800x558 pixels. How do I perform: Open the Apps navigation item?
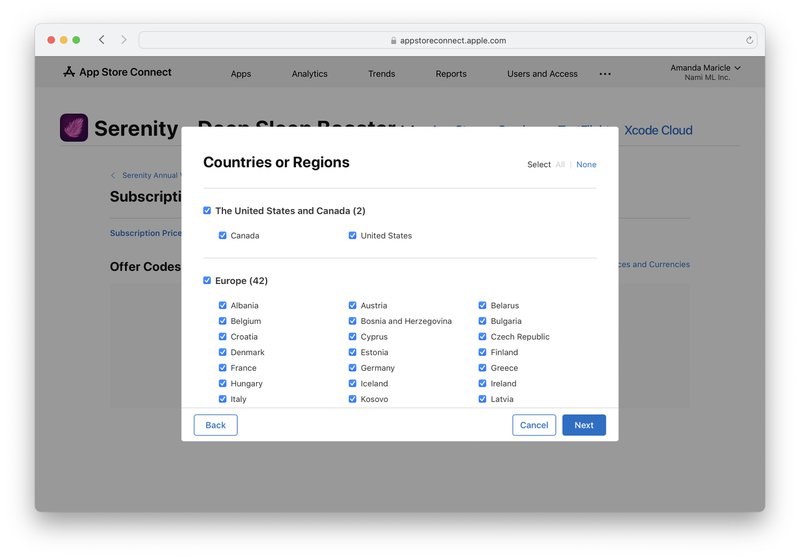click(241, 74)
